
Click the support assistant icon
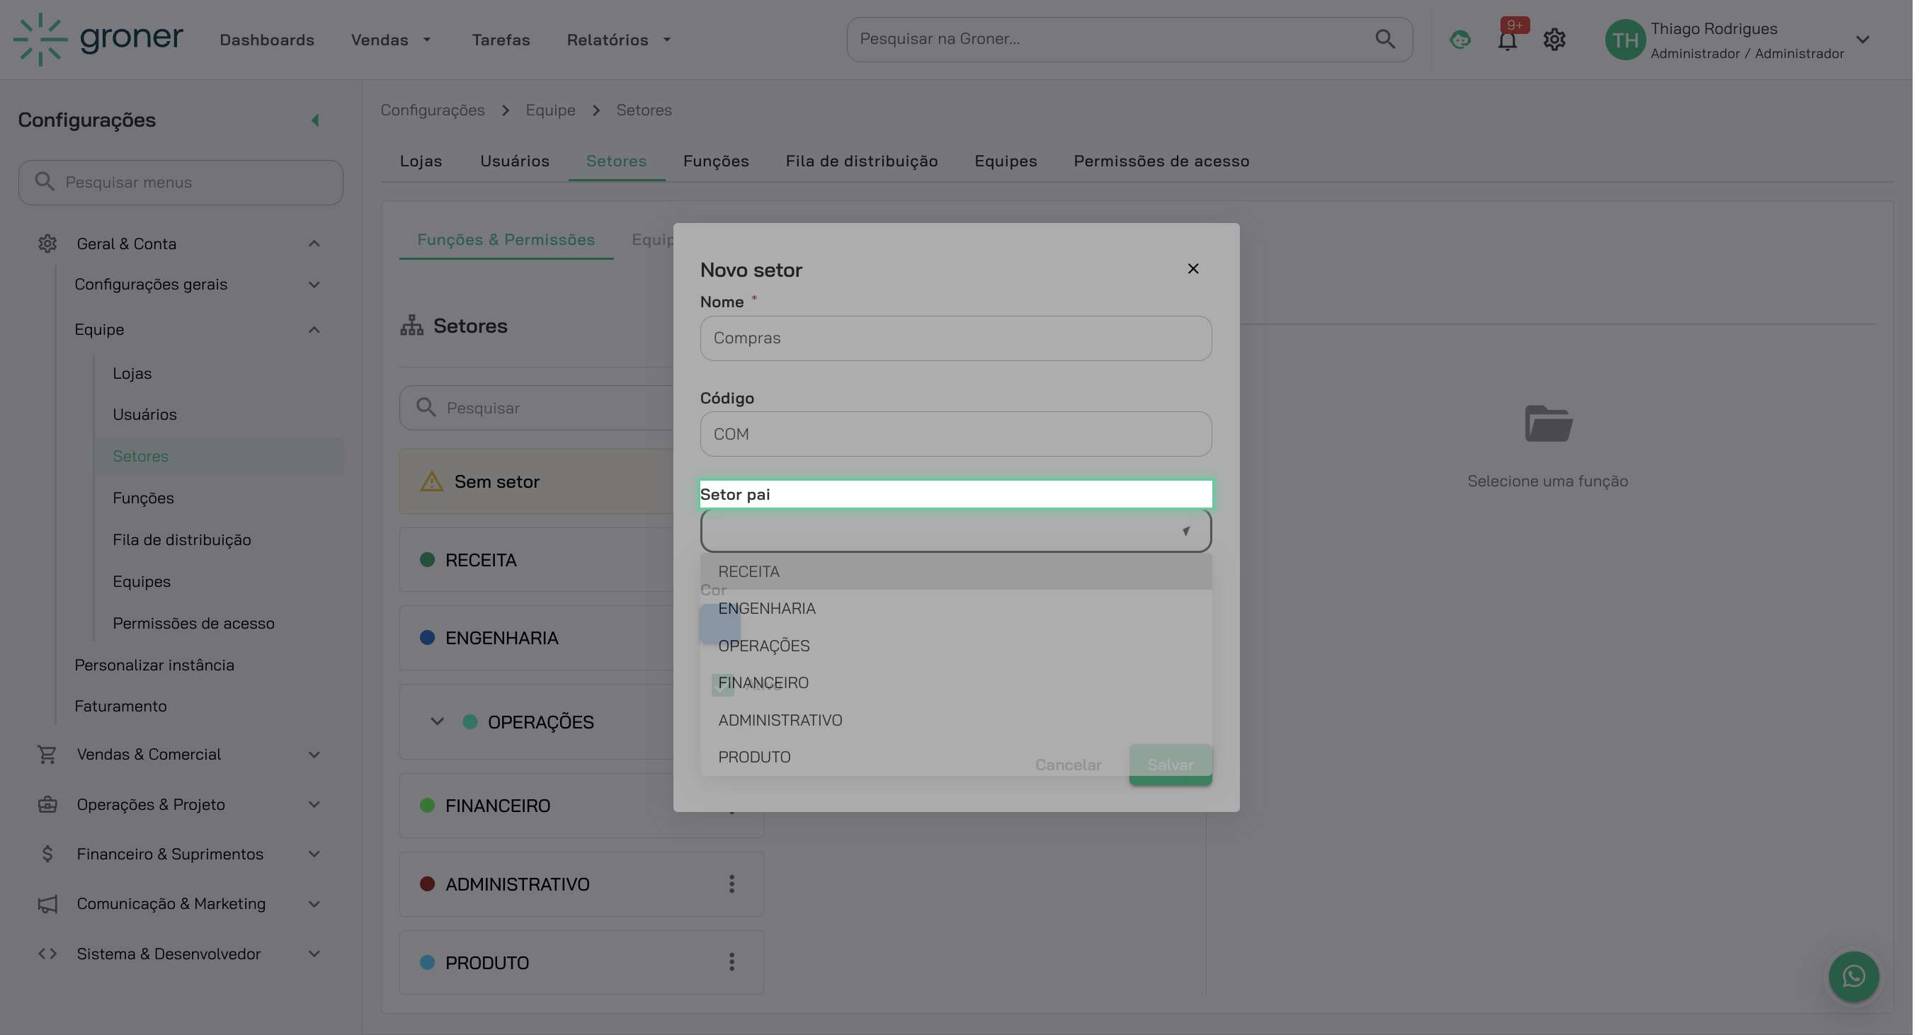(x=1459, y=39)
